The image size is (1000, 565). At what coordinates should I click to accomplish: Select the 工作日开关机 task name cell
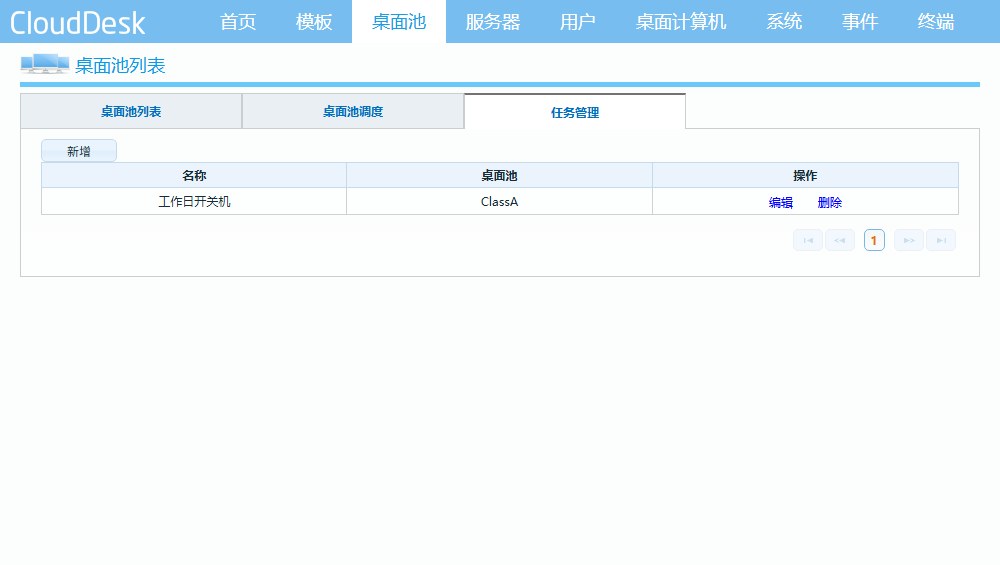194,202
